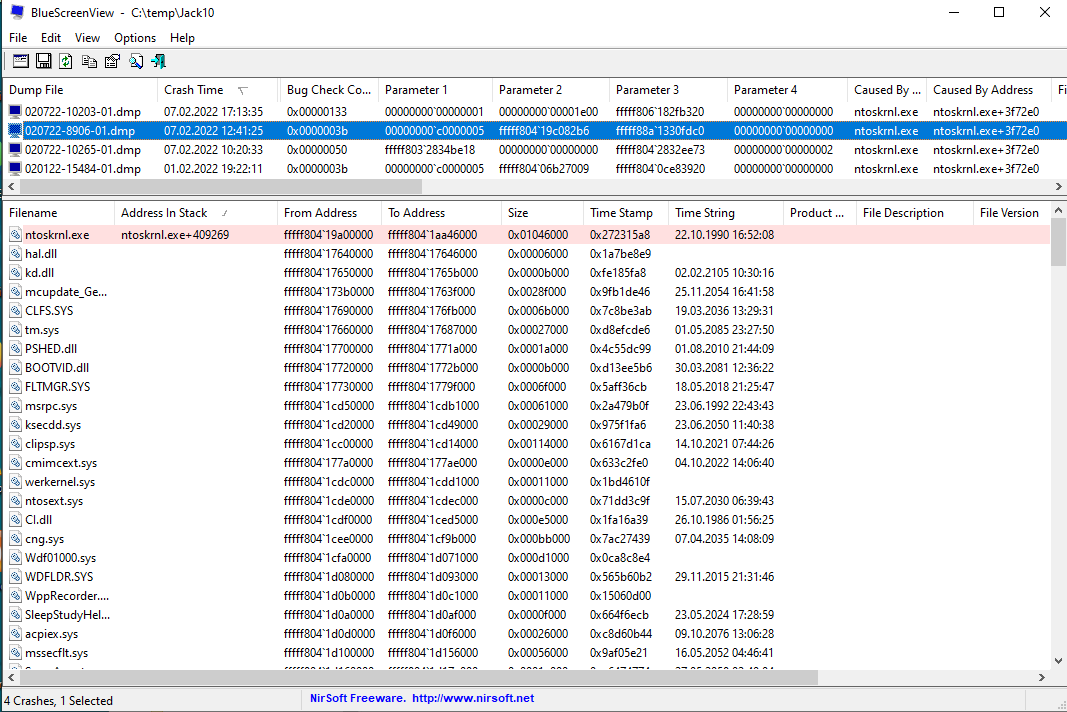Click the dump icon for 020722-8906-01.dmp
Image resolution: width=1067 pixels, height=712 pixels.
point(15,131)
